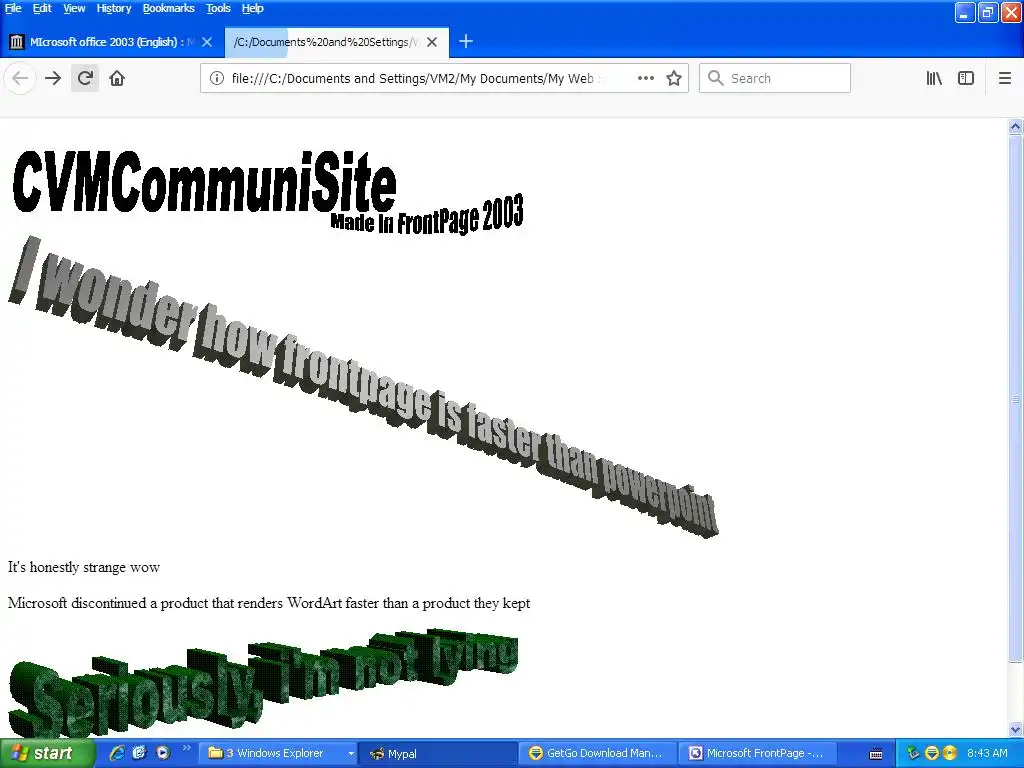Close the C:/Documents and Settings tab
The image size is (1024, 768).
432,42
